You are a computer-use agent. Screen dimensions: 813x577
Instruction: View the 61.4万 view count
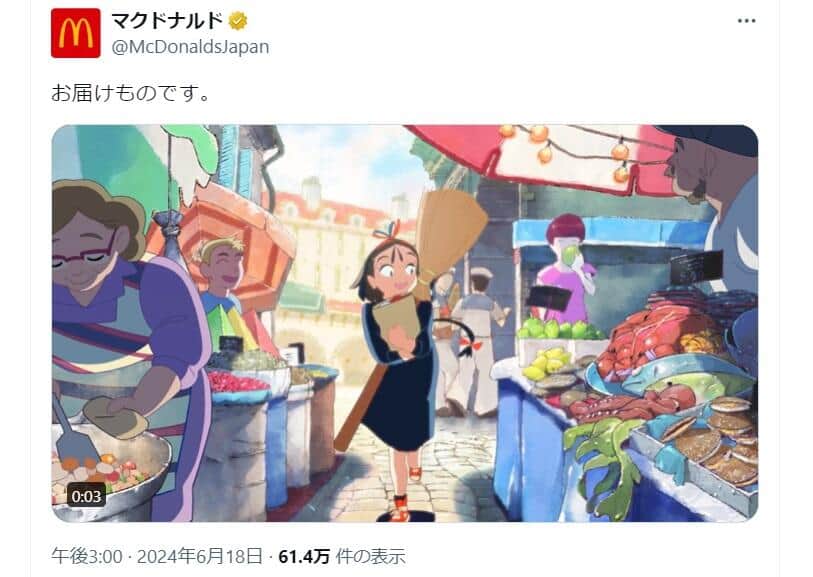coord(304,557)
